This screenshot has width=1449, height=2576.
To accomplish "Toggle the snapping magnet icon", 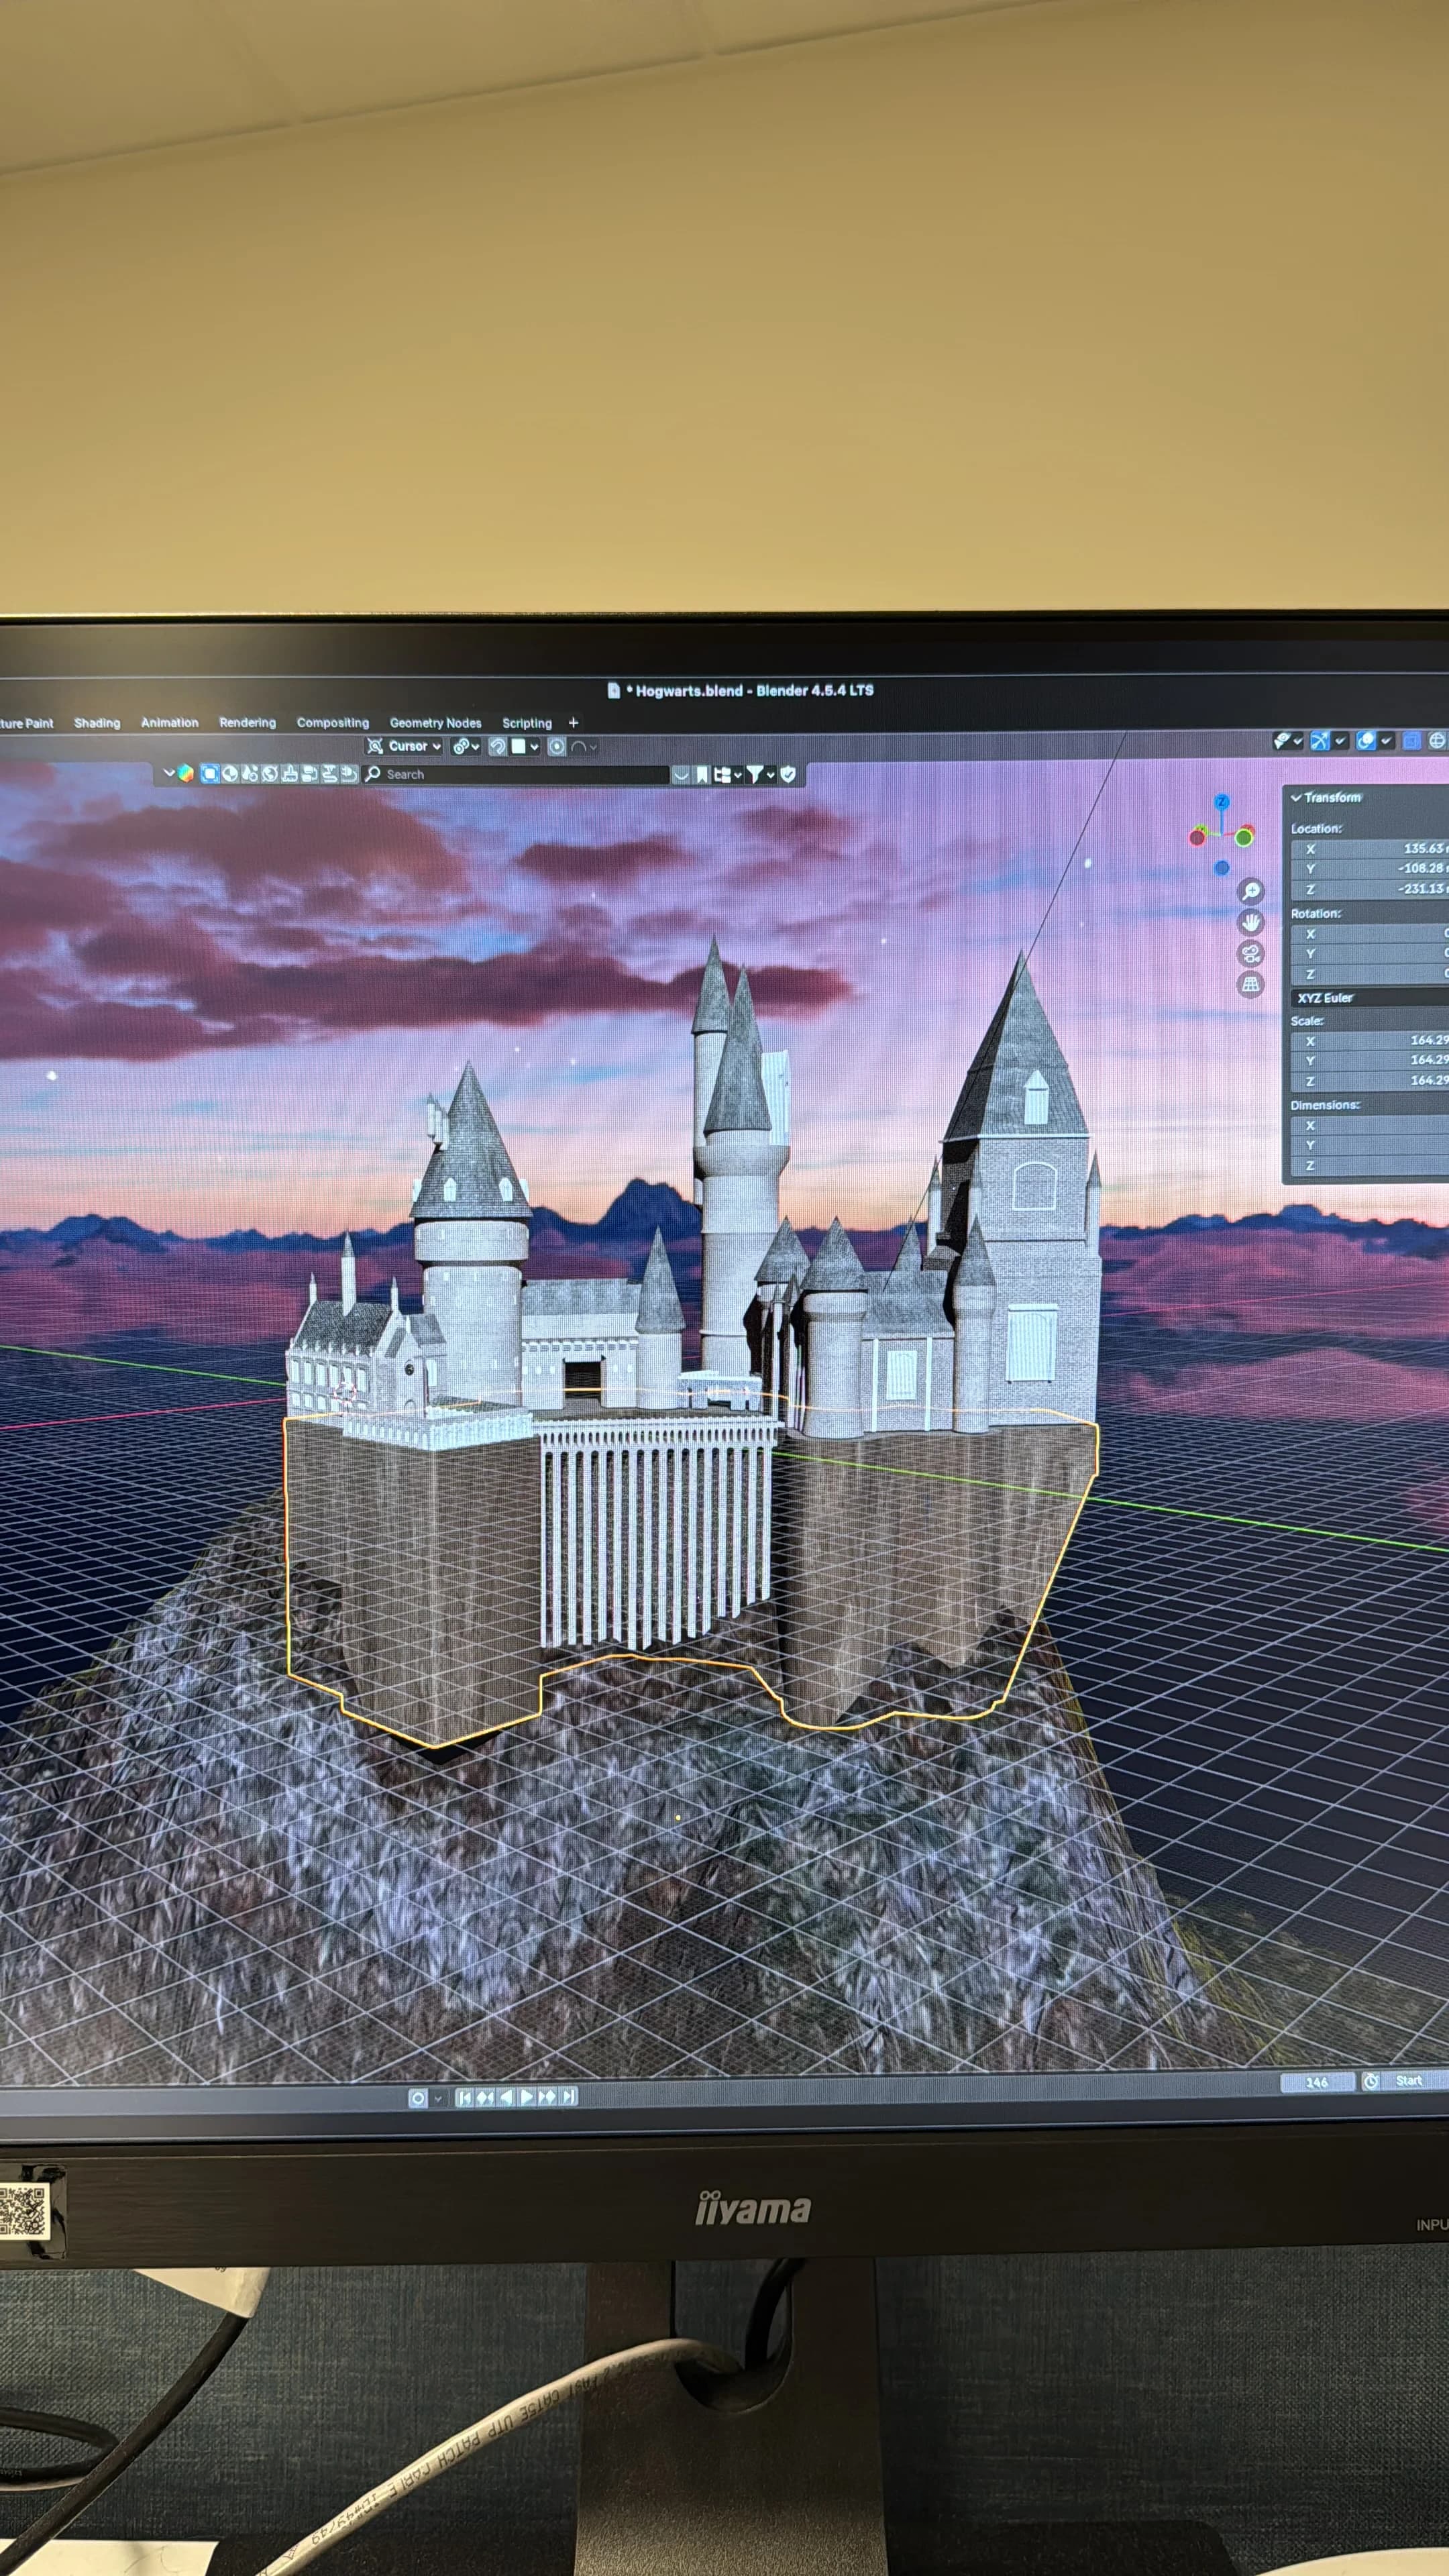I will 497,746.
